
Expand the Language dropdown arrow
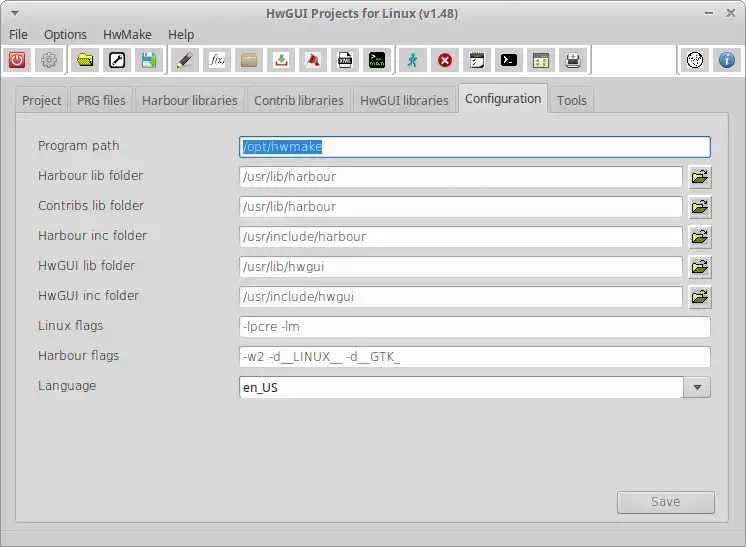pyautogui.click(x=697, y=387)
